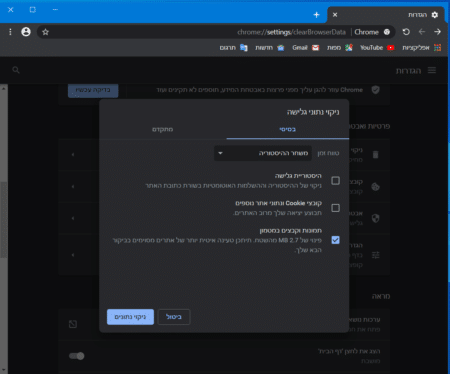
Task: Expand the cookies row arrow
Action: pyautogui.click(x=73, y=187)
